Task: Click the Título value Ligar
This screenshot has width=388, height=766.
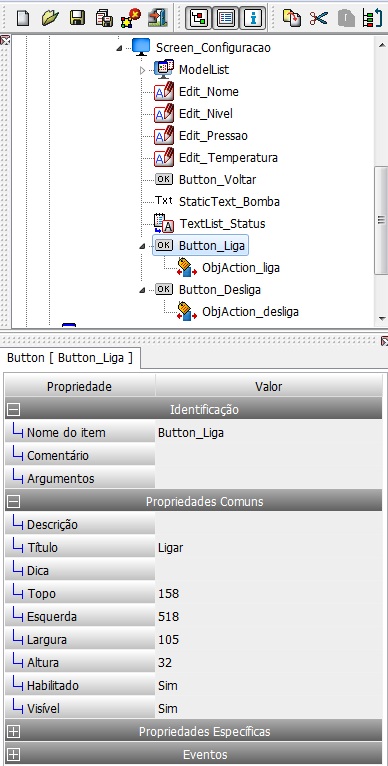Action: coord(268,547)
